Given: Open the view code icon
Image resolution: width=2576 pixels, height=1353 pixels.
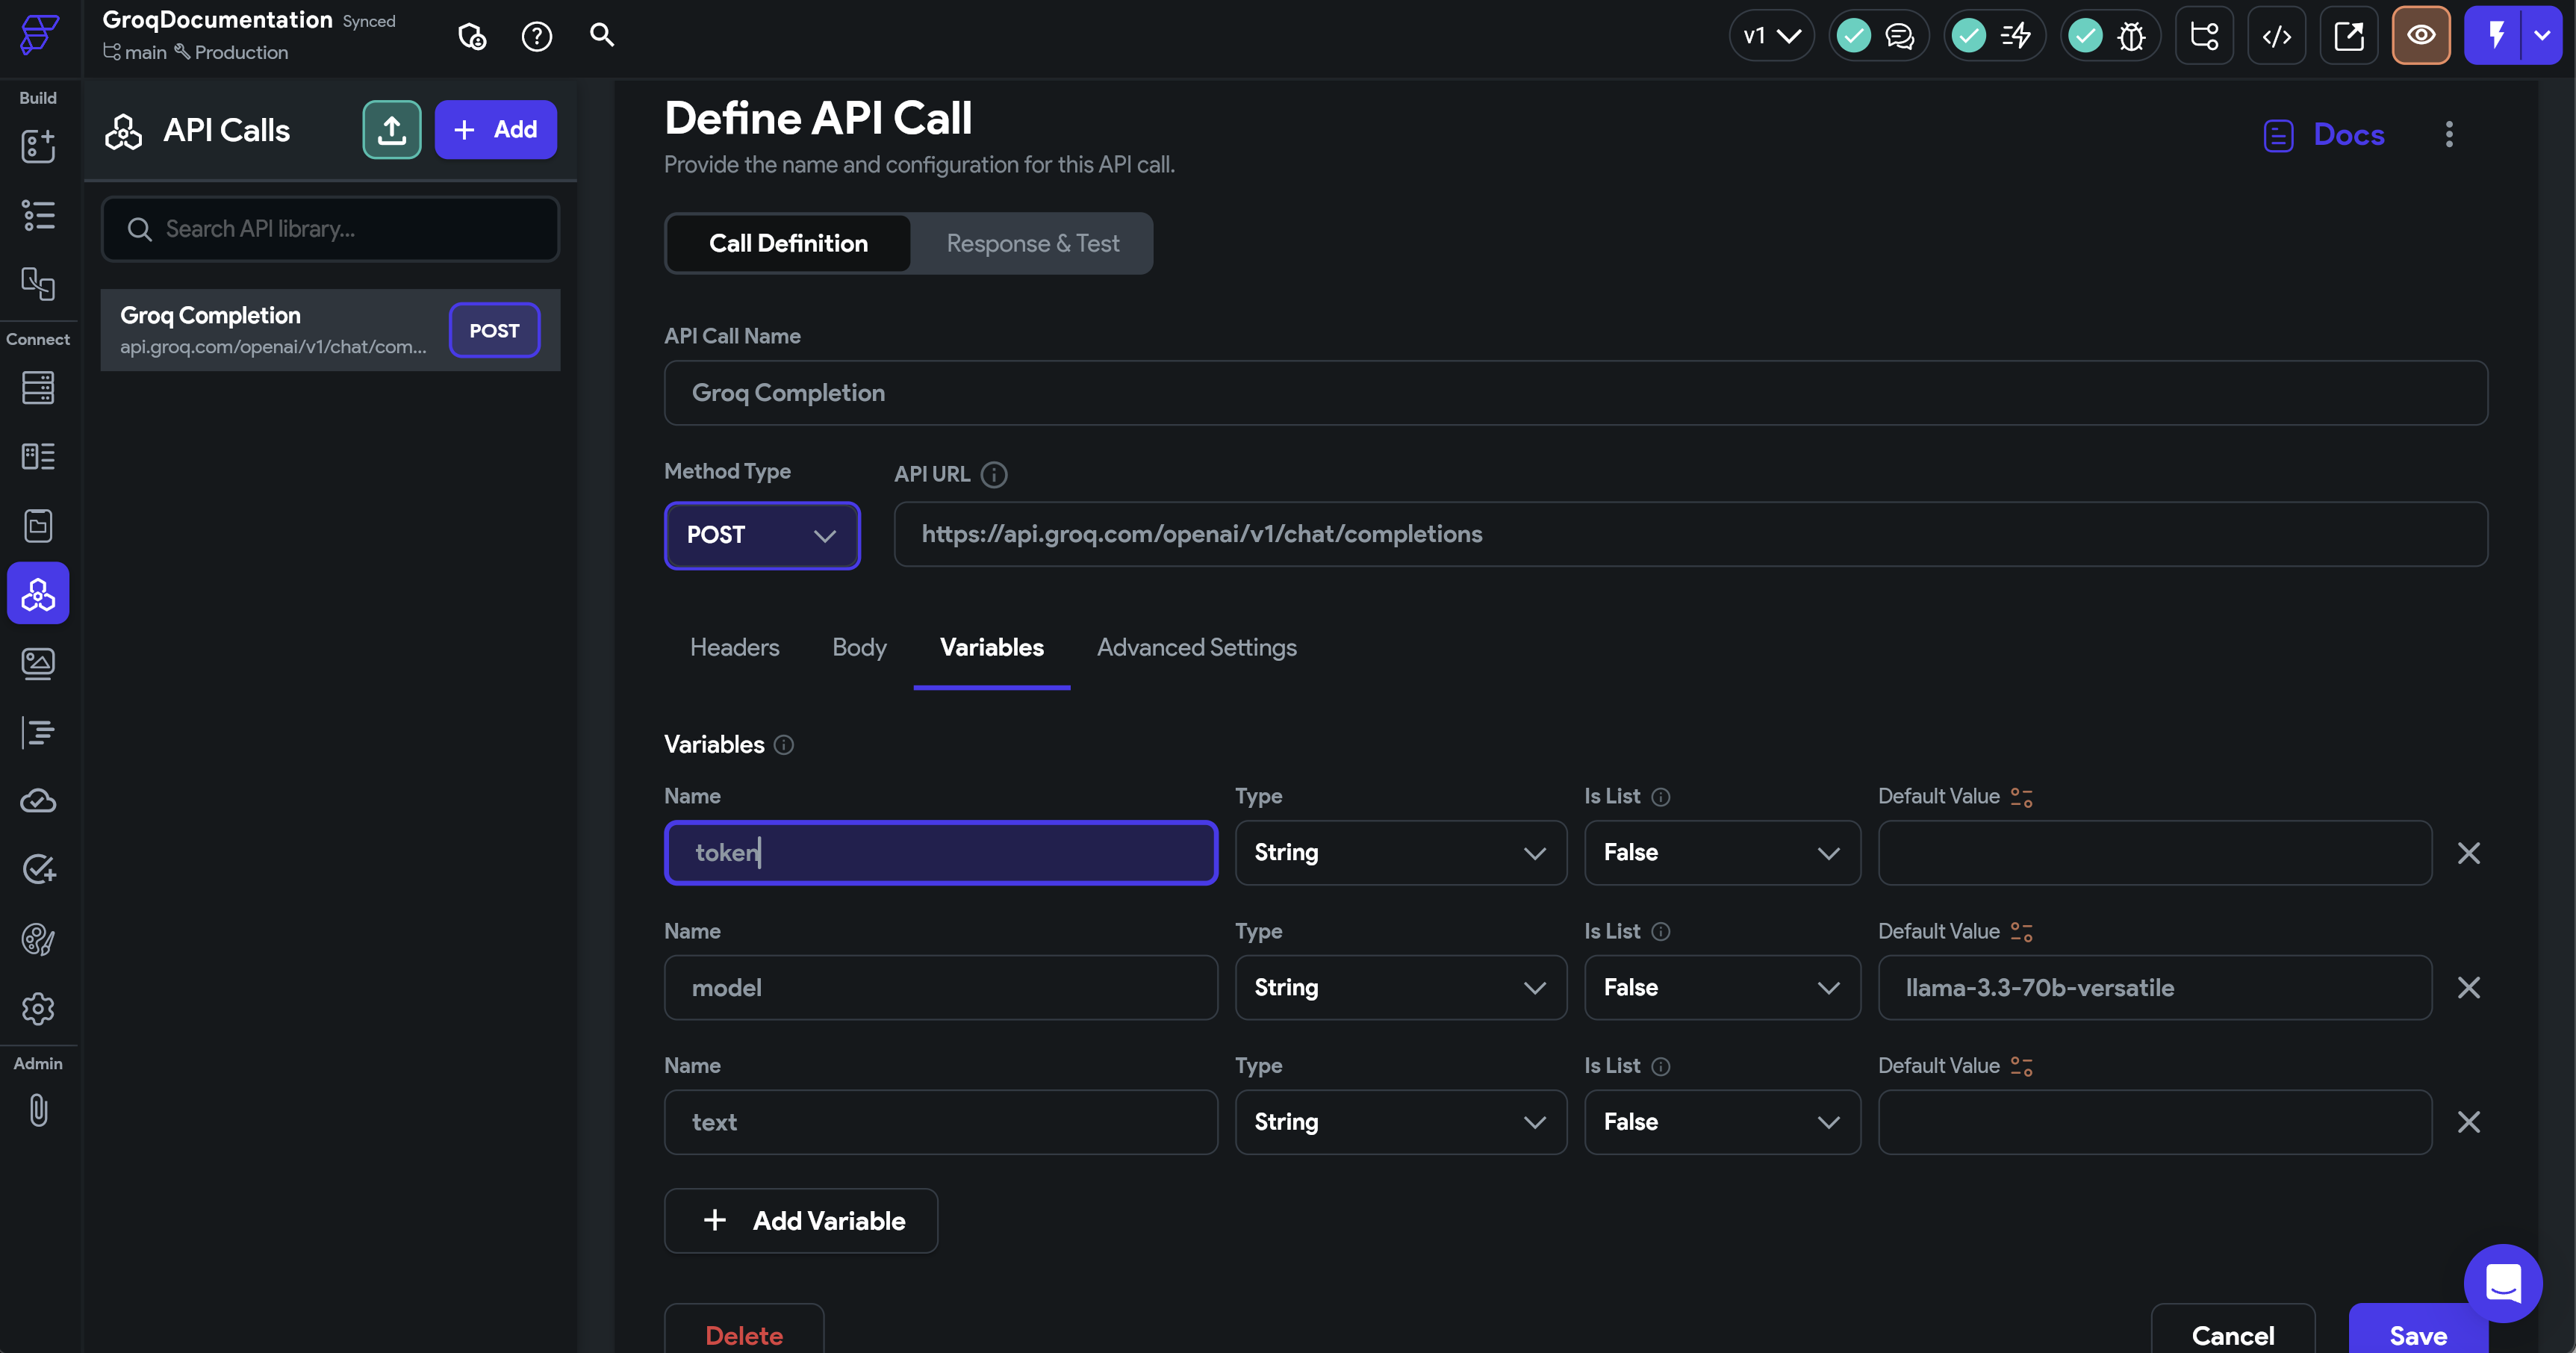Looking at the screenshot, I should coord(2277,35).
